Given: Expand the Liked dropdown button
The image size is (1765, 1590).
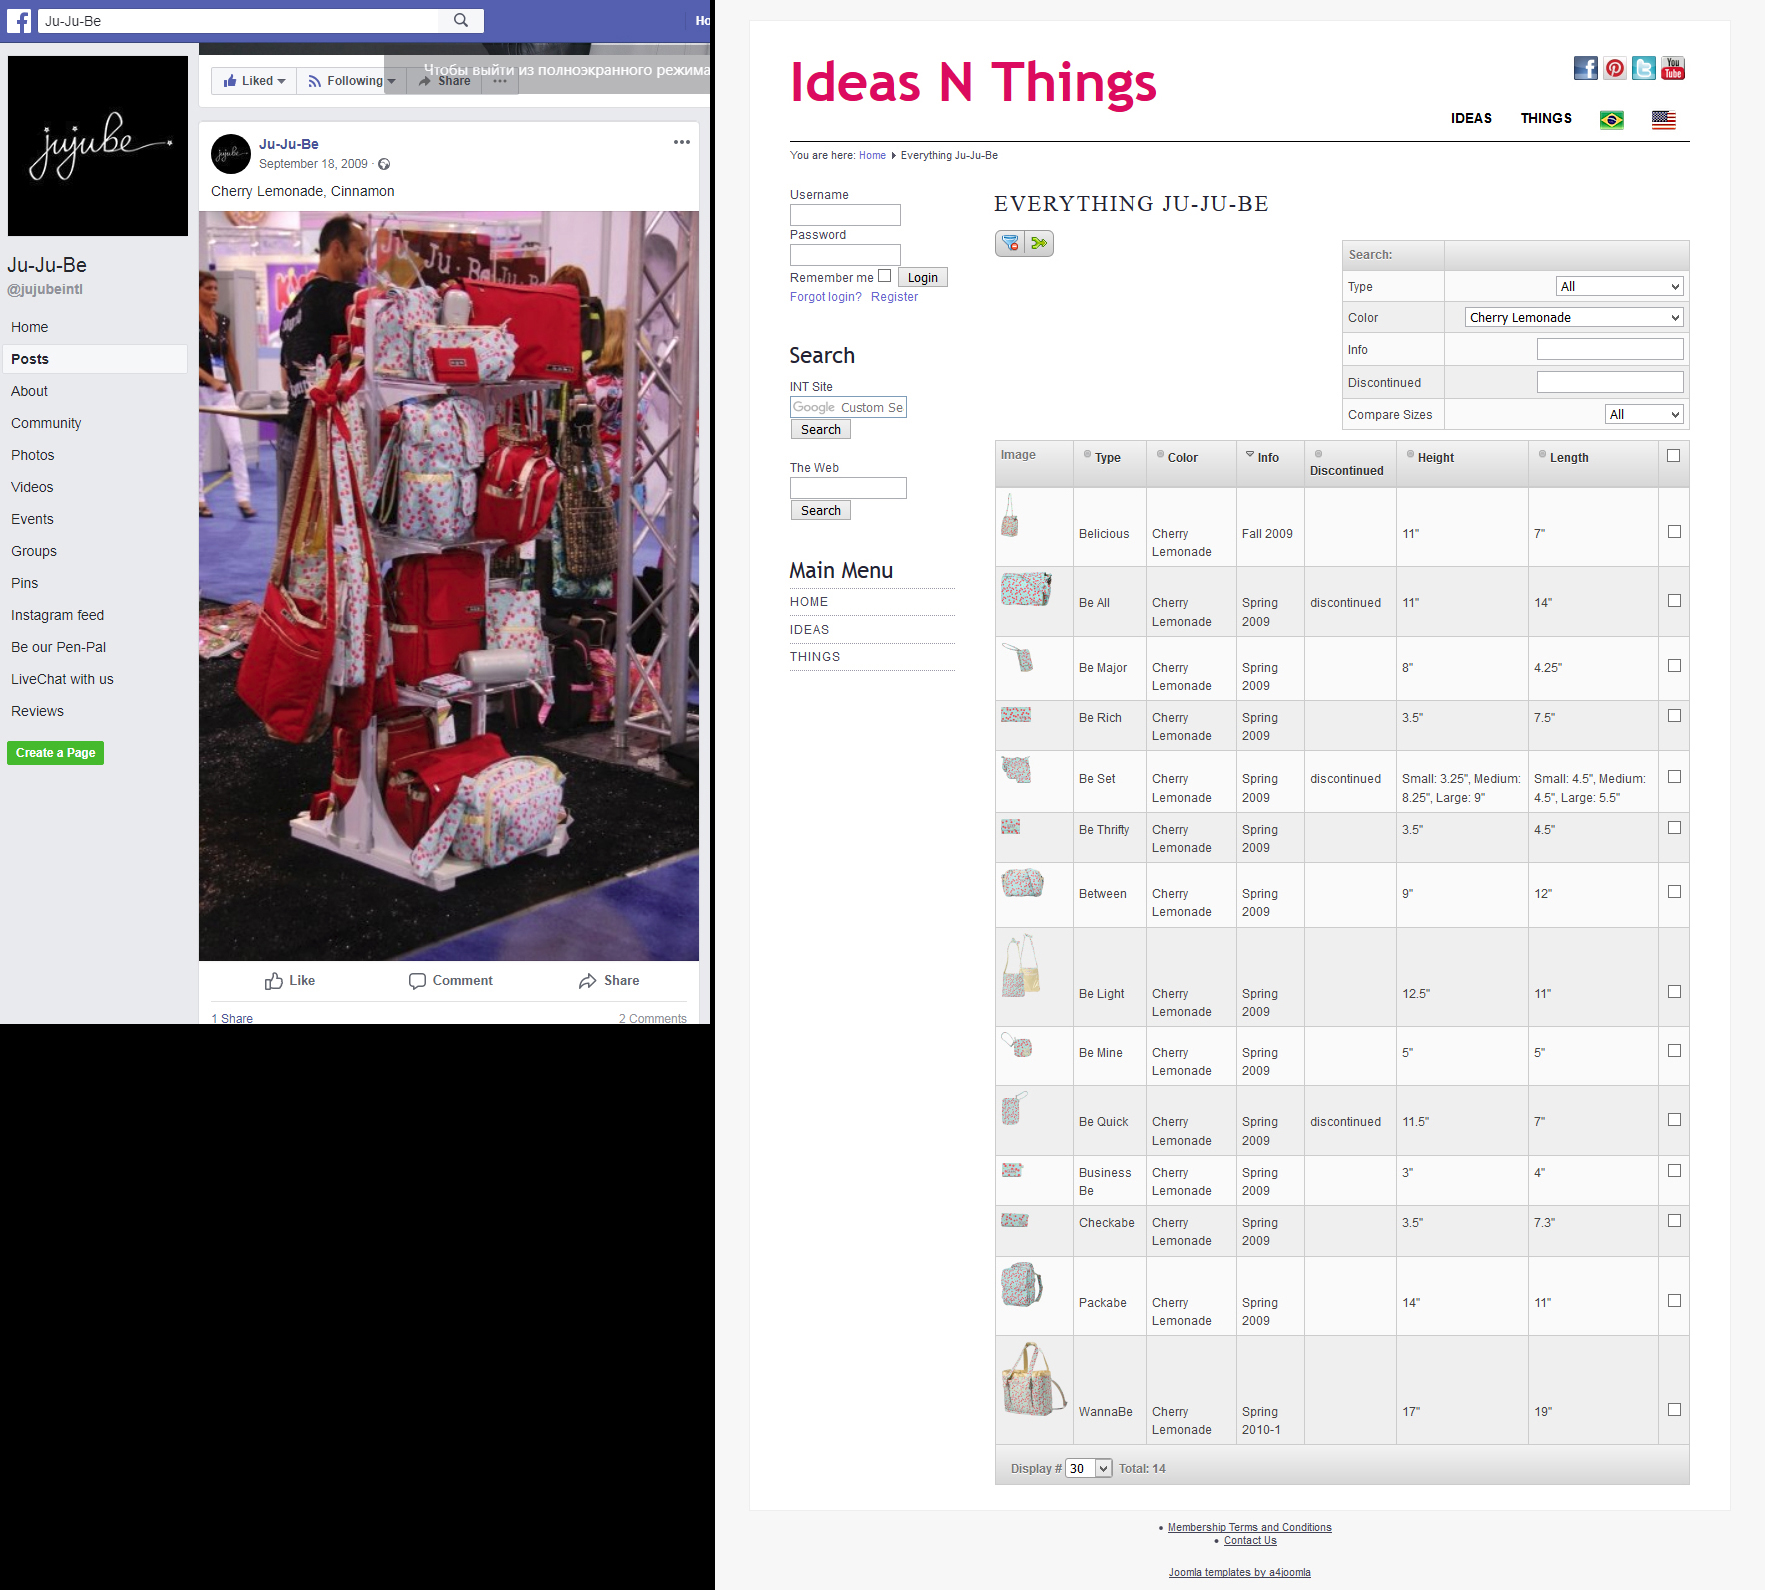Looking at the screenshot, I should pos(254,81).
